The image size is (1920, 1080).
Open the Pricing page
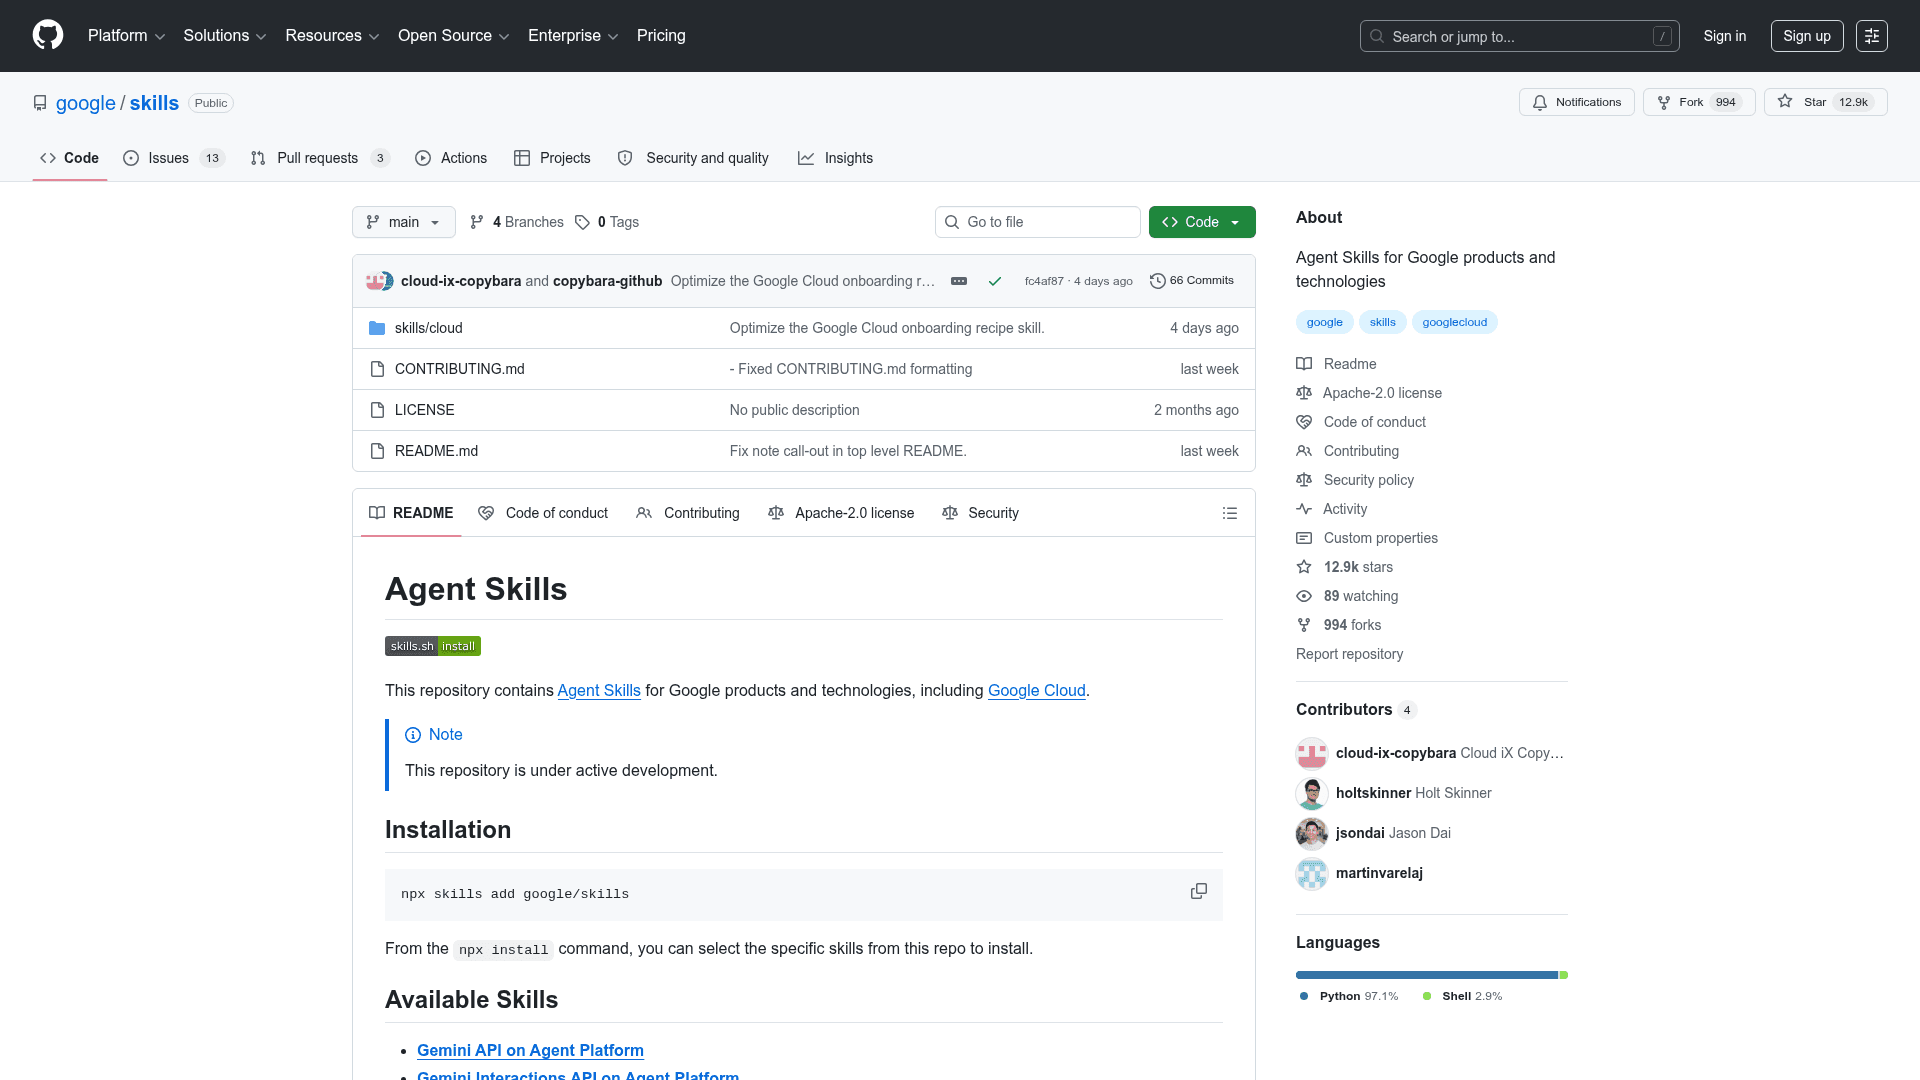pyautogui.click(x=661, y=36)
